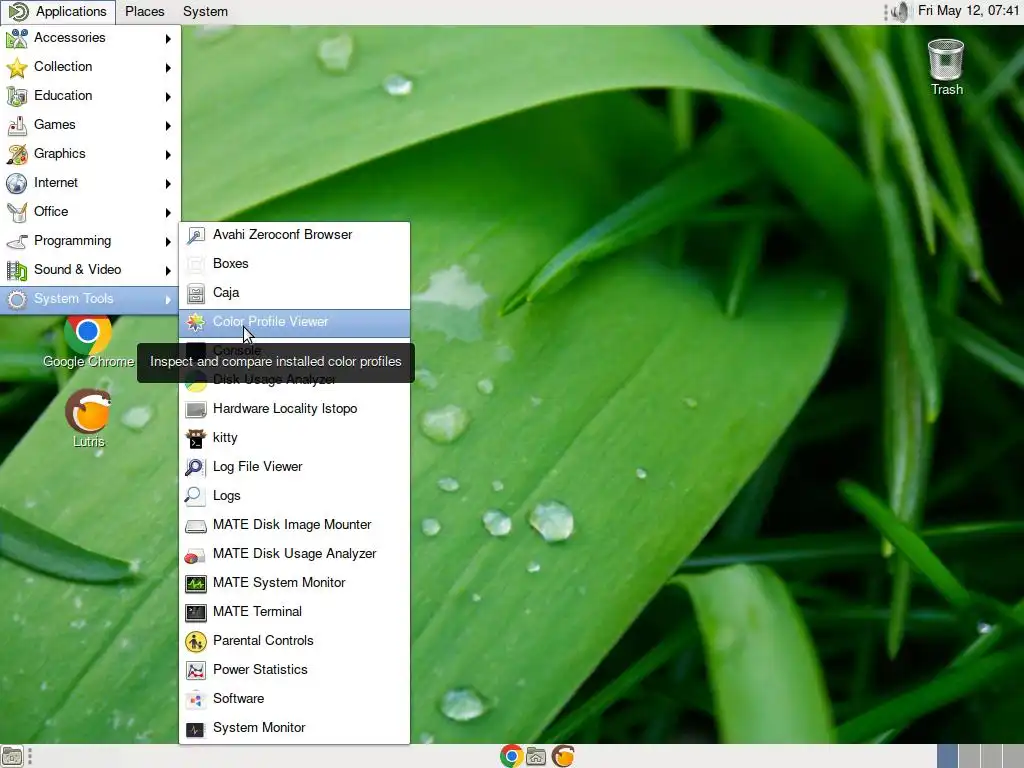Click the MATE Disk Usage Analyzer icon
1024x768 pixels.
195,554
